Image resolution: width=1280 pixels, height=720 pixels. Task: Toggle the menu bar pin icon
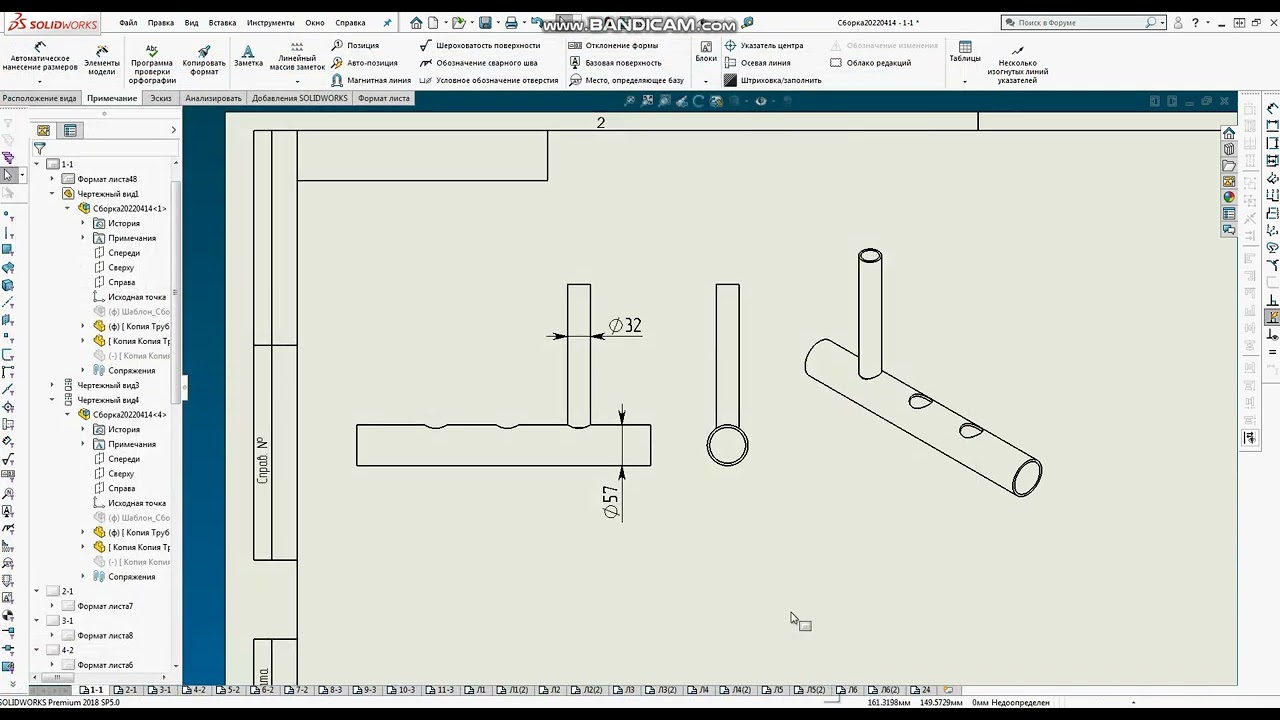[x=387, y=22]
